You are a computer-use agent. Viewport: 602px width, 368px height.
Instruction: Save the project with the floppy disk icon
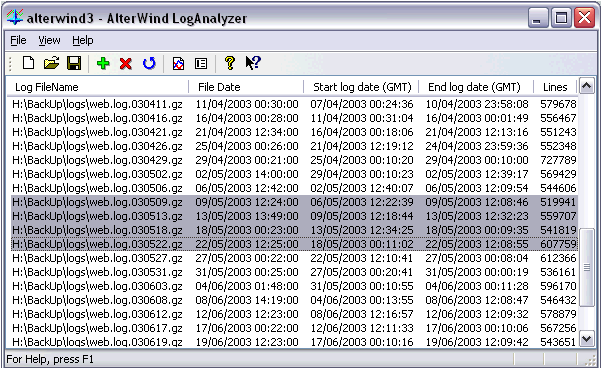tap(74, 63)
